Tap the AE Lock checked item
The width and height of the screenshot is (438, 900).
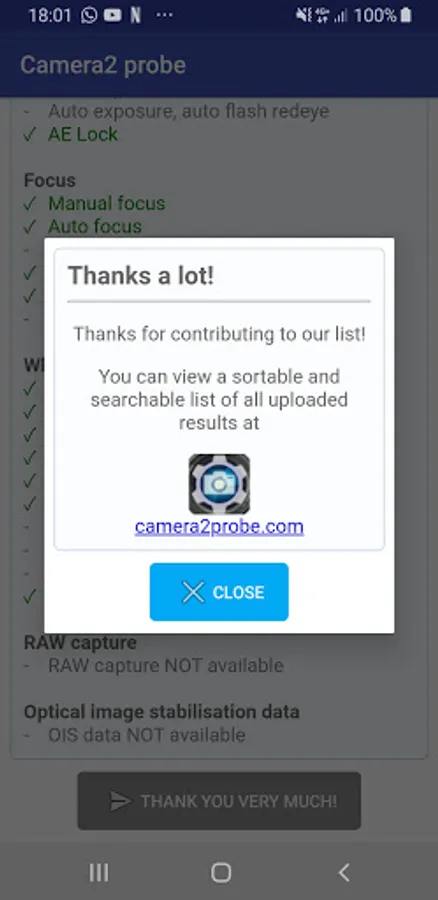point(83,134)
